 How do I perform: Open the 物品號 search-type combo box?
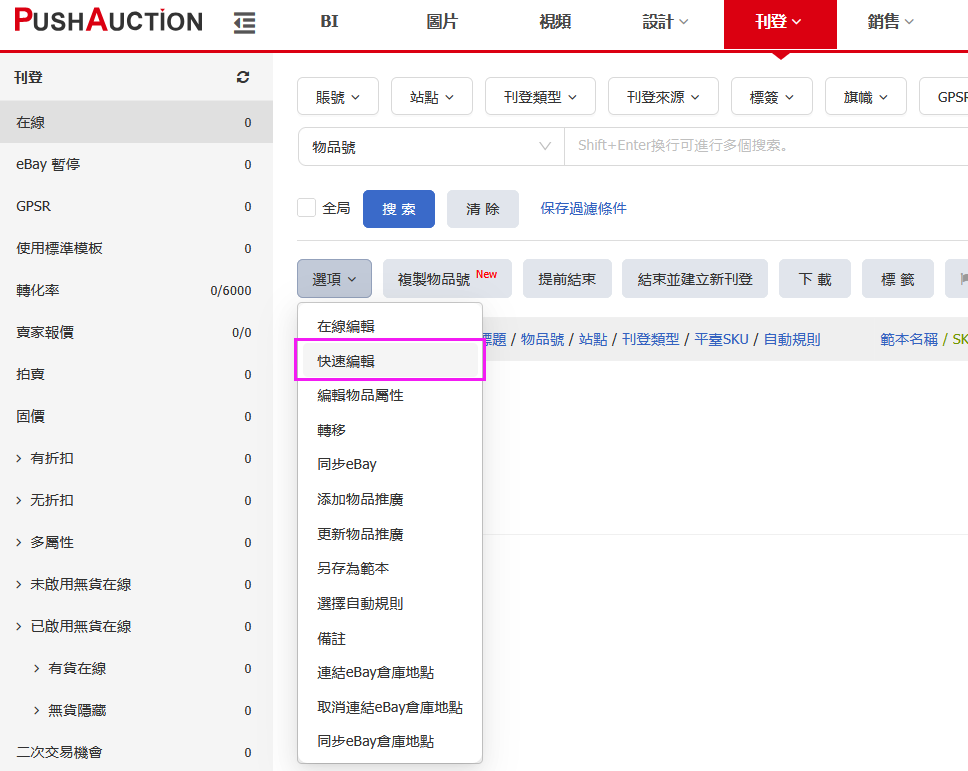click(431, 147)
